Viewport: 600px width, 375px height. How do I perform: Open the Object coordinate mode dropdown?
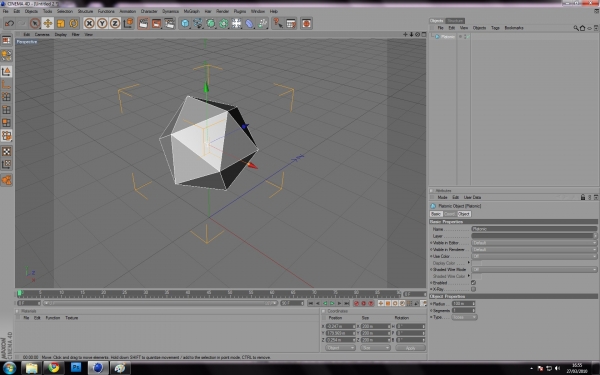click(340, 348)
